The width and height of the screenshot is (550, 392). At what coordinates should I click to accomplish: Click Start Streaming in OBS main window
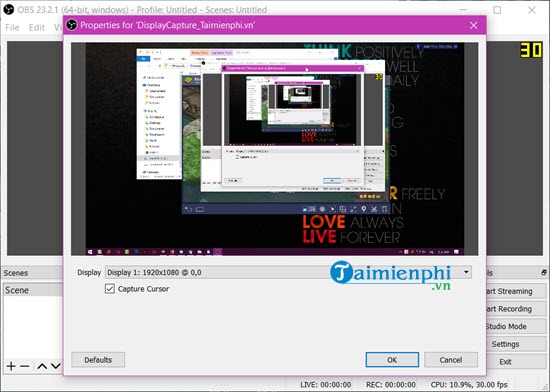coord(515,291)
